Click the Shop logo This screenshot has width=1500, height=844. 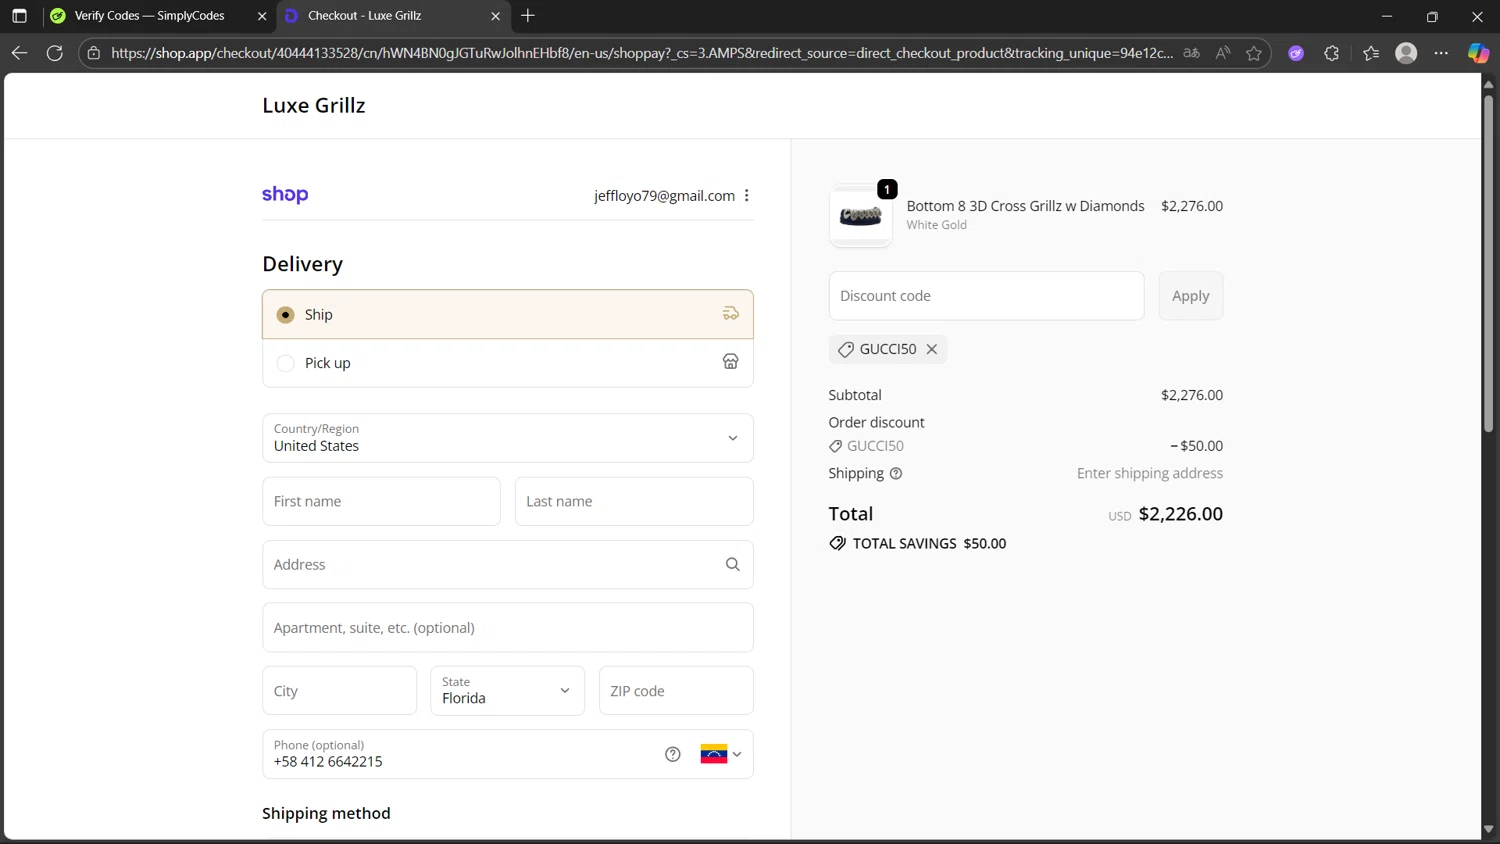(285, 195)
